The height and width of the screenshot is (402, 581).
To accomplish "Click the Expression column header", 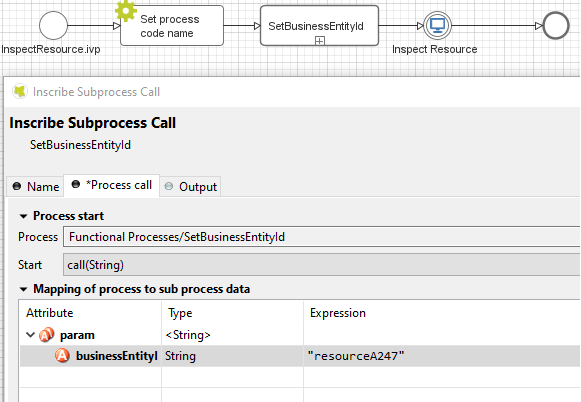I will pos(442,313).
